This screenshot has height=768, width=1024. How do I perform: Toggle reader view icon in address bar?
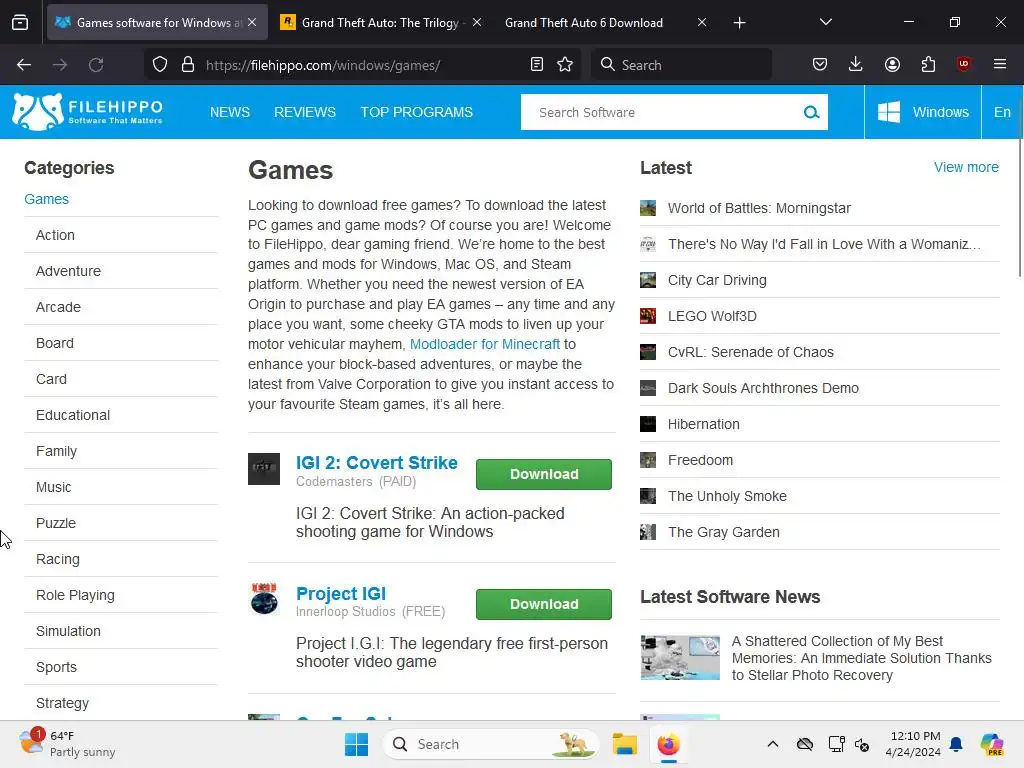click(x=537, y=65)
